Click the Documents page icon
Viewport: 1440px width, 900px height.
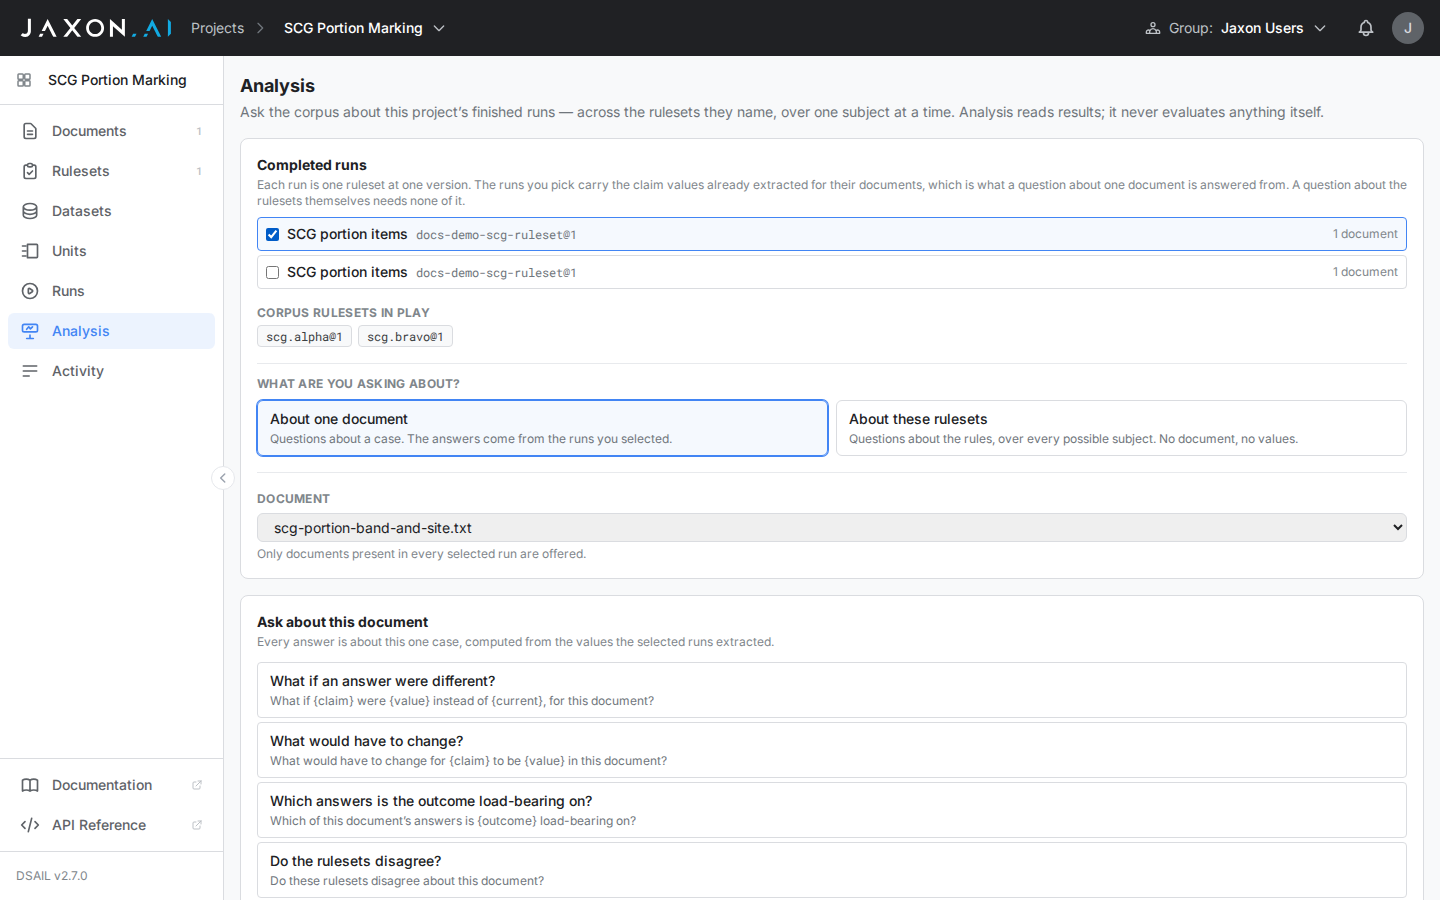(30, 131)
